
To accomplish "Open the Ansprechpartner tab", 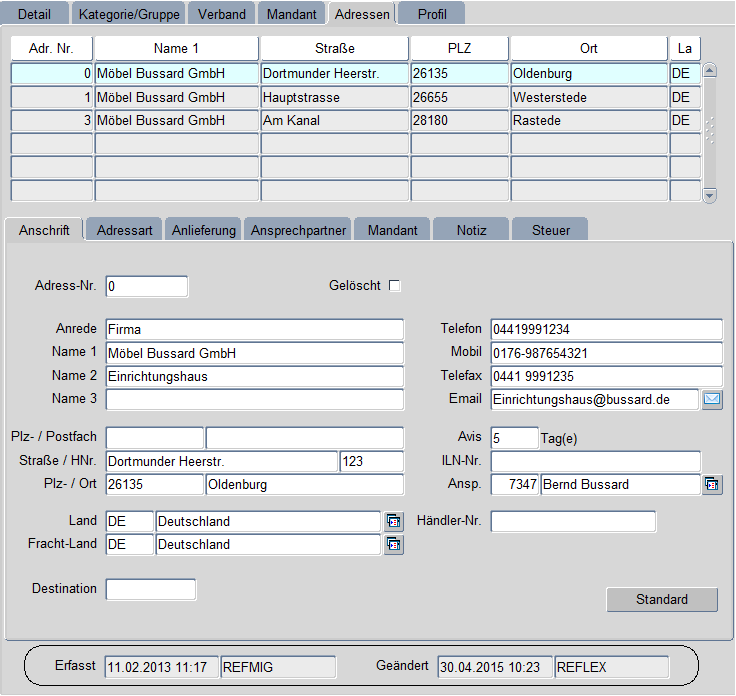I will click(x=299, y=230).
